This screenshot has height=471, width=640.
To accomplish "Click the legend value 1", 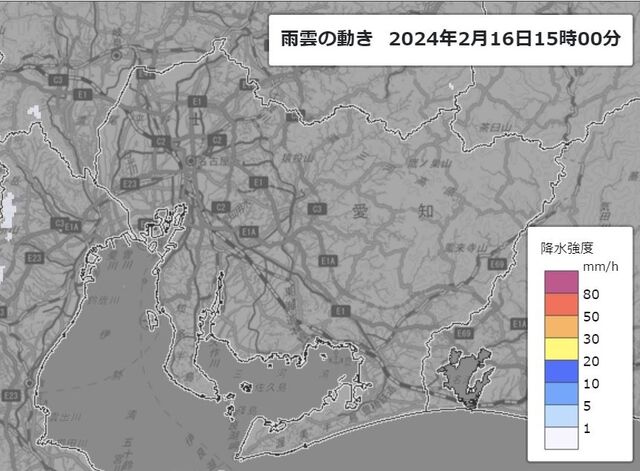I will 587,428.
